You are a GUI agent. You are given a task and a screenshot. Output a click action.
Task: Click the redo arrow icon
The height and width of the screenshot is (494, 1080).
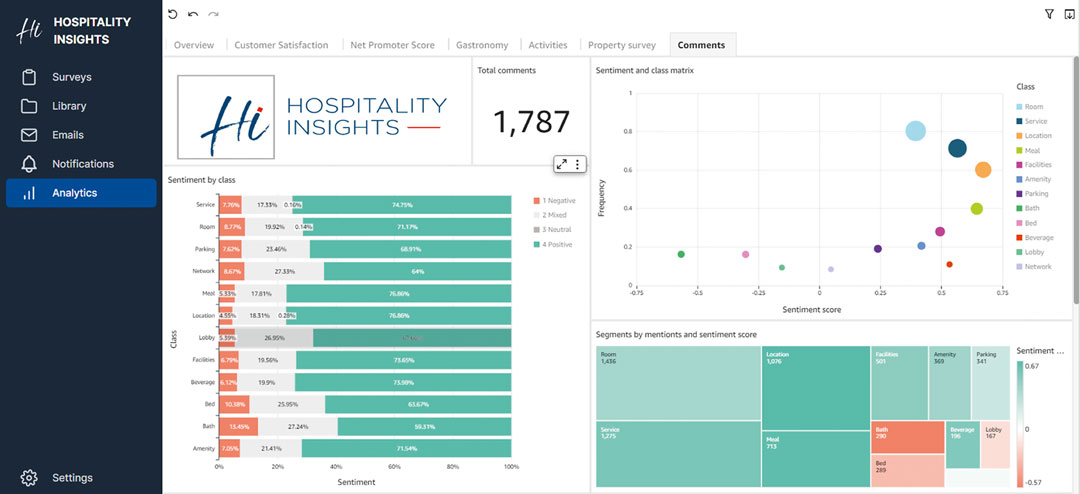[x=213, y=14]
